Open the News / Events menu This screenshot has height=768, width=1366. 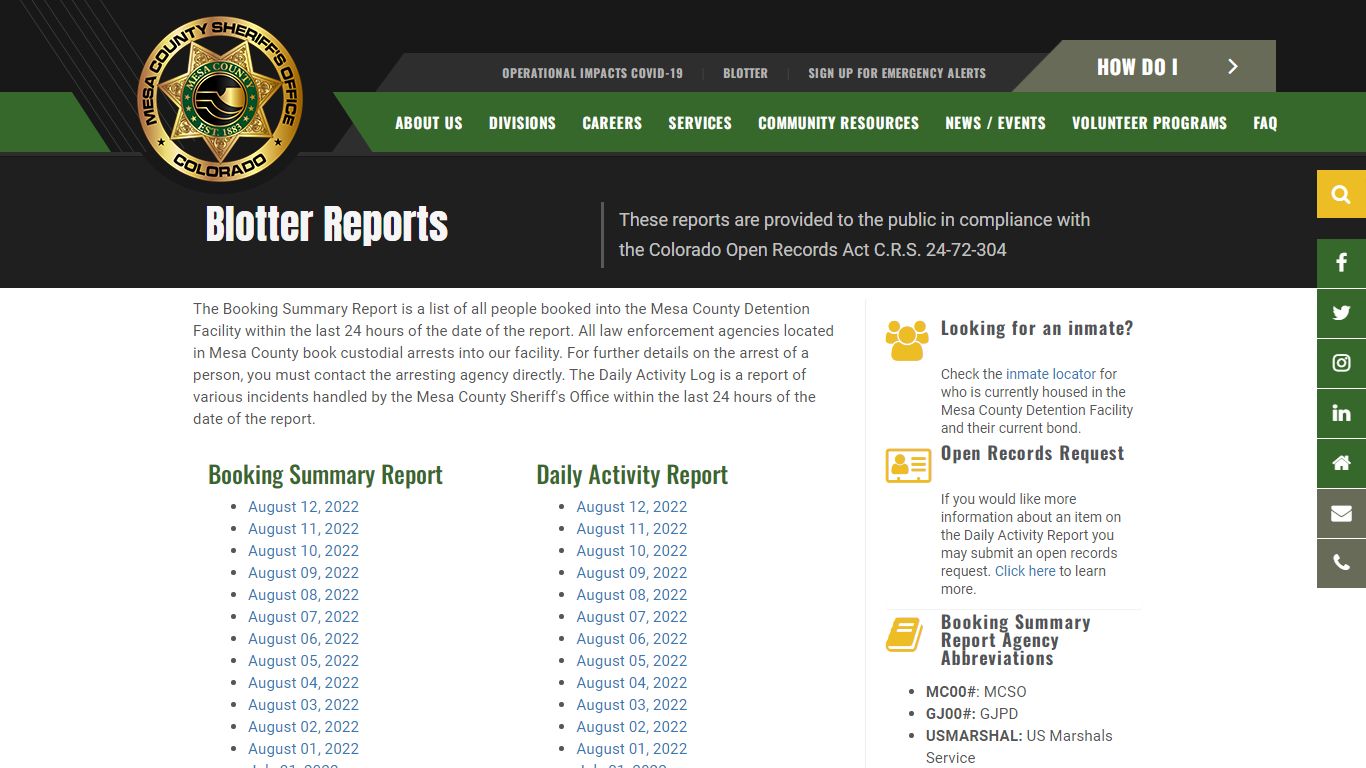coord(995,123)
